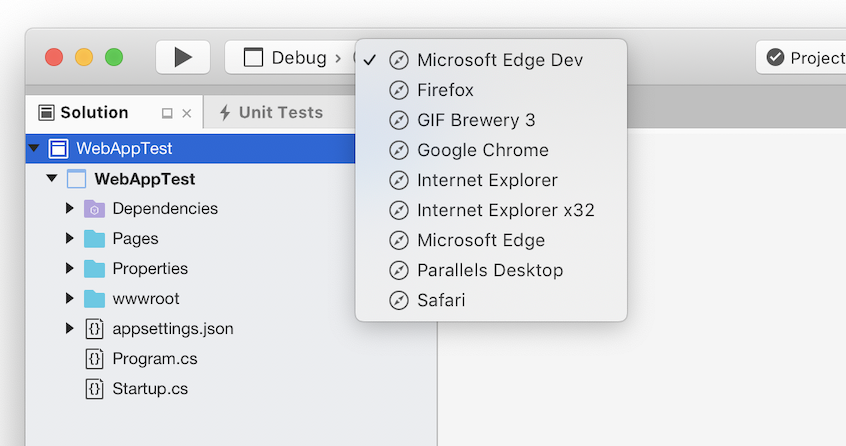Select Parallels Desktop in the list
Image resolution: width=846 pixels, height=446 pixels.
[x=490, y=270]
